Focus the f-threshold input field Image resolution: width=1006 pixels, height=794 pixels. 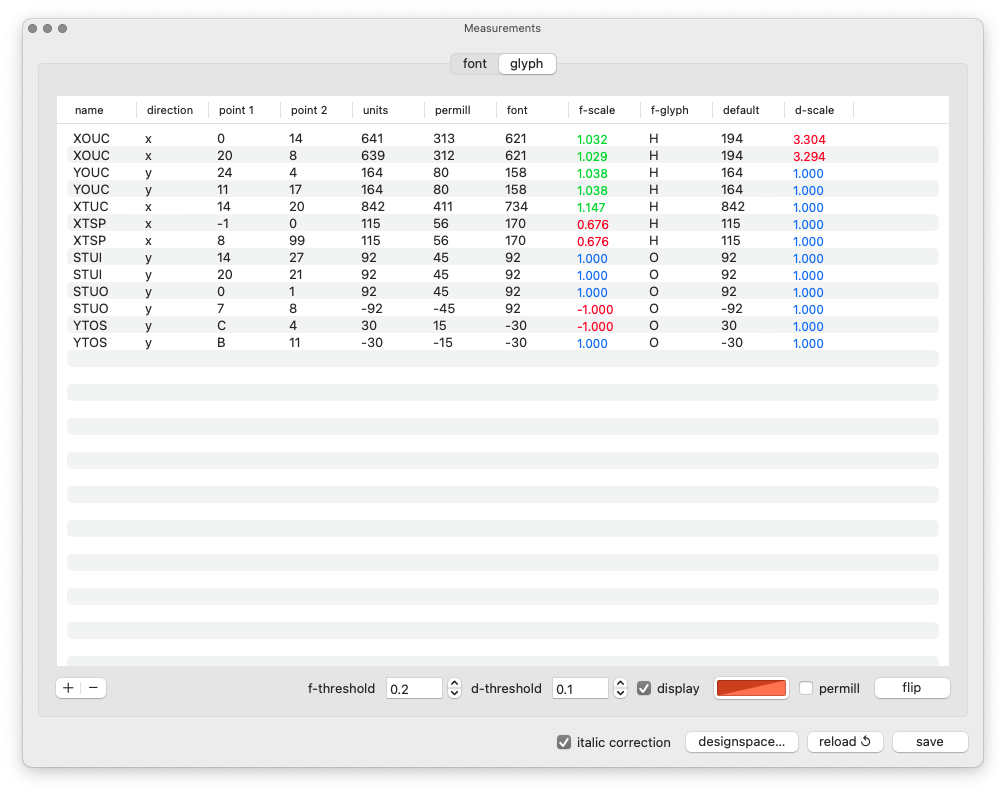[x=414, y=688]
